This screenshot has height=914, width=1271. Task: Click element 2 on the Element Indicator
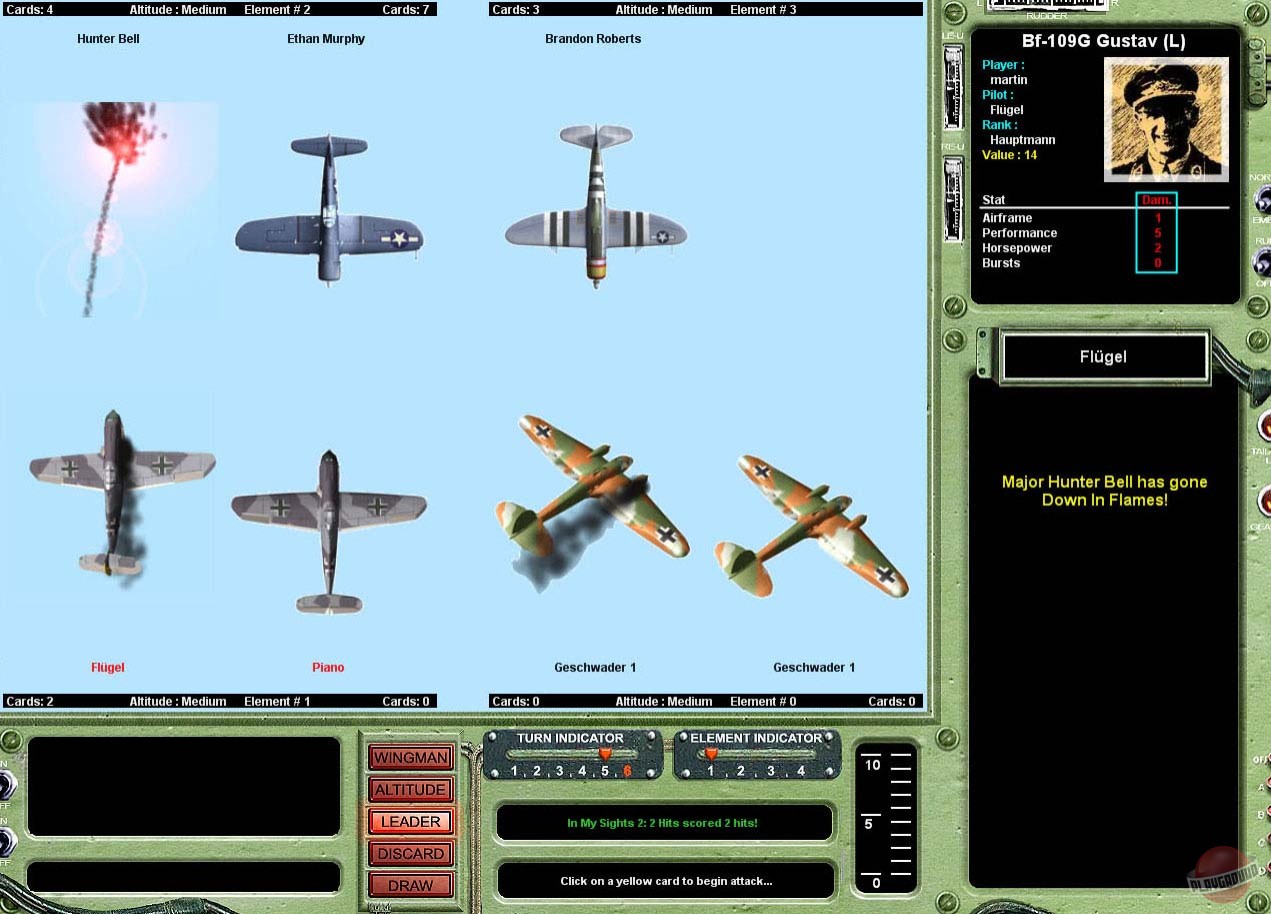click(741, 771)
